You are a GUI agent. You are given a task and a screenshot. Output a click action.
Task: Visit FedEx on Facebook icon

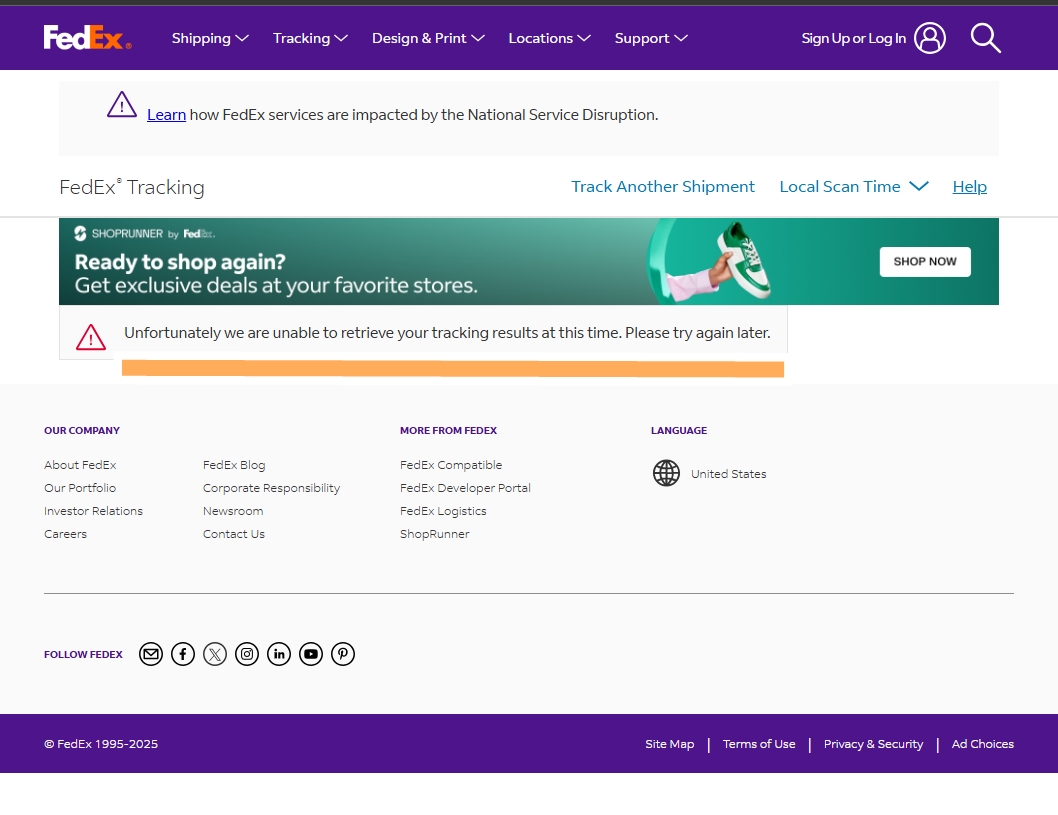pyautogui.click(x=183, y=654)
